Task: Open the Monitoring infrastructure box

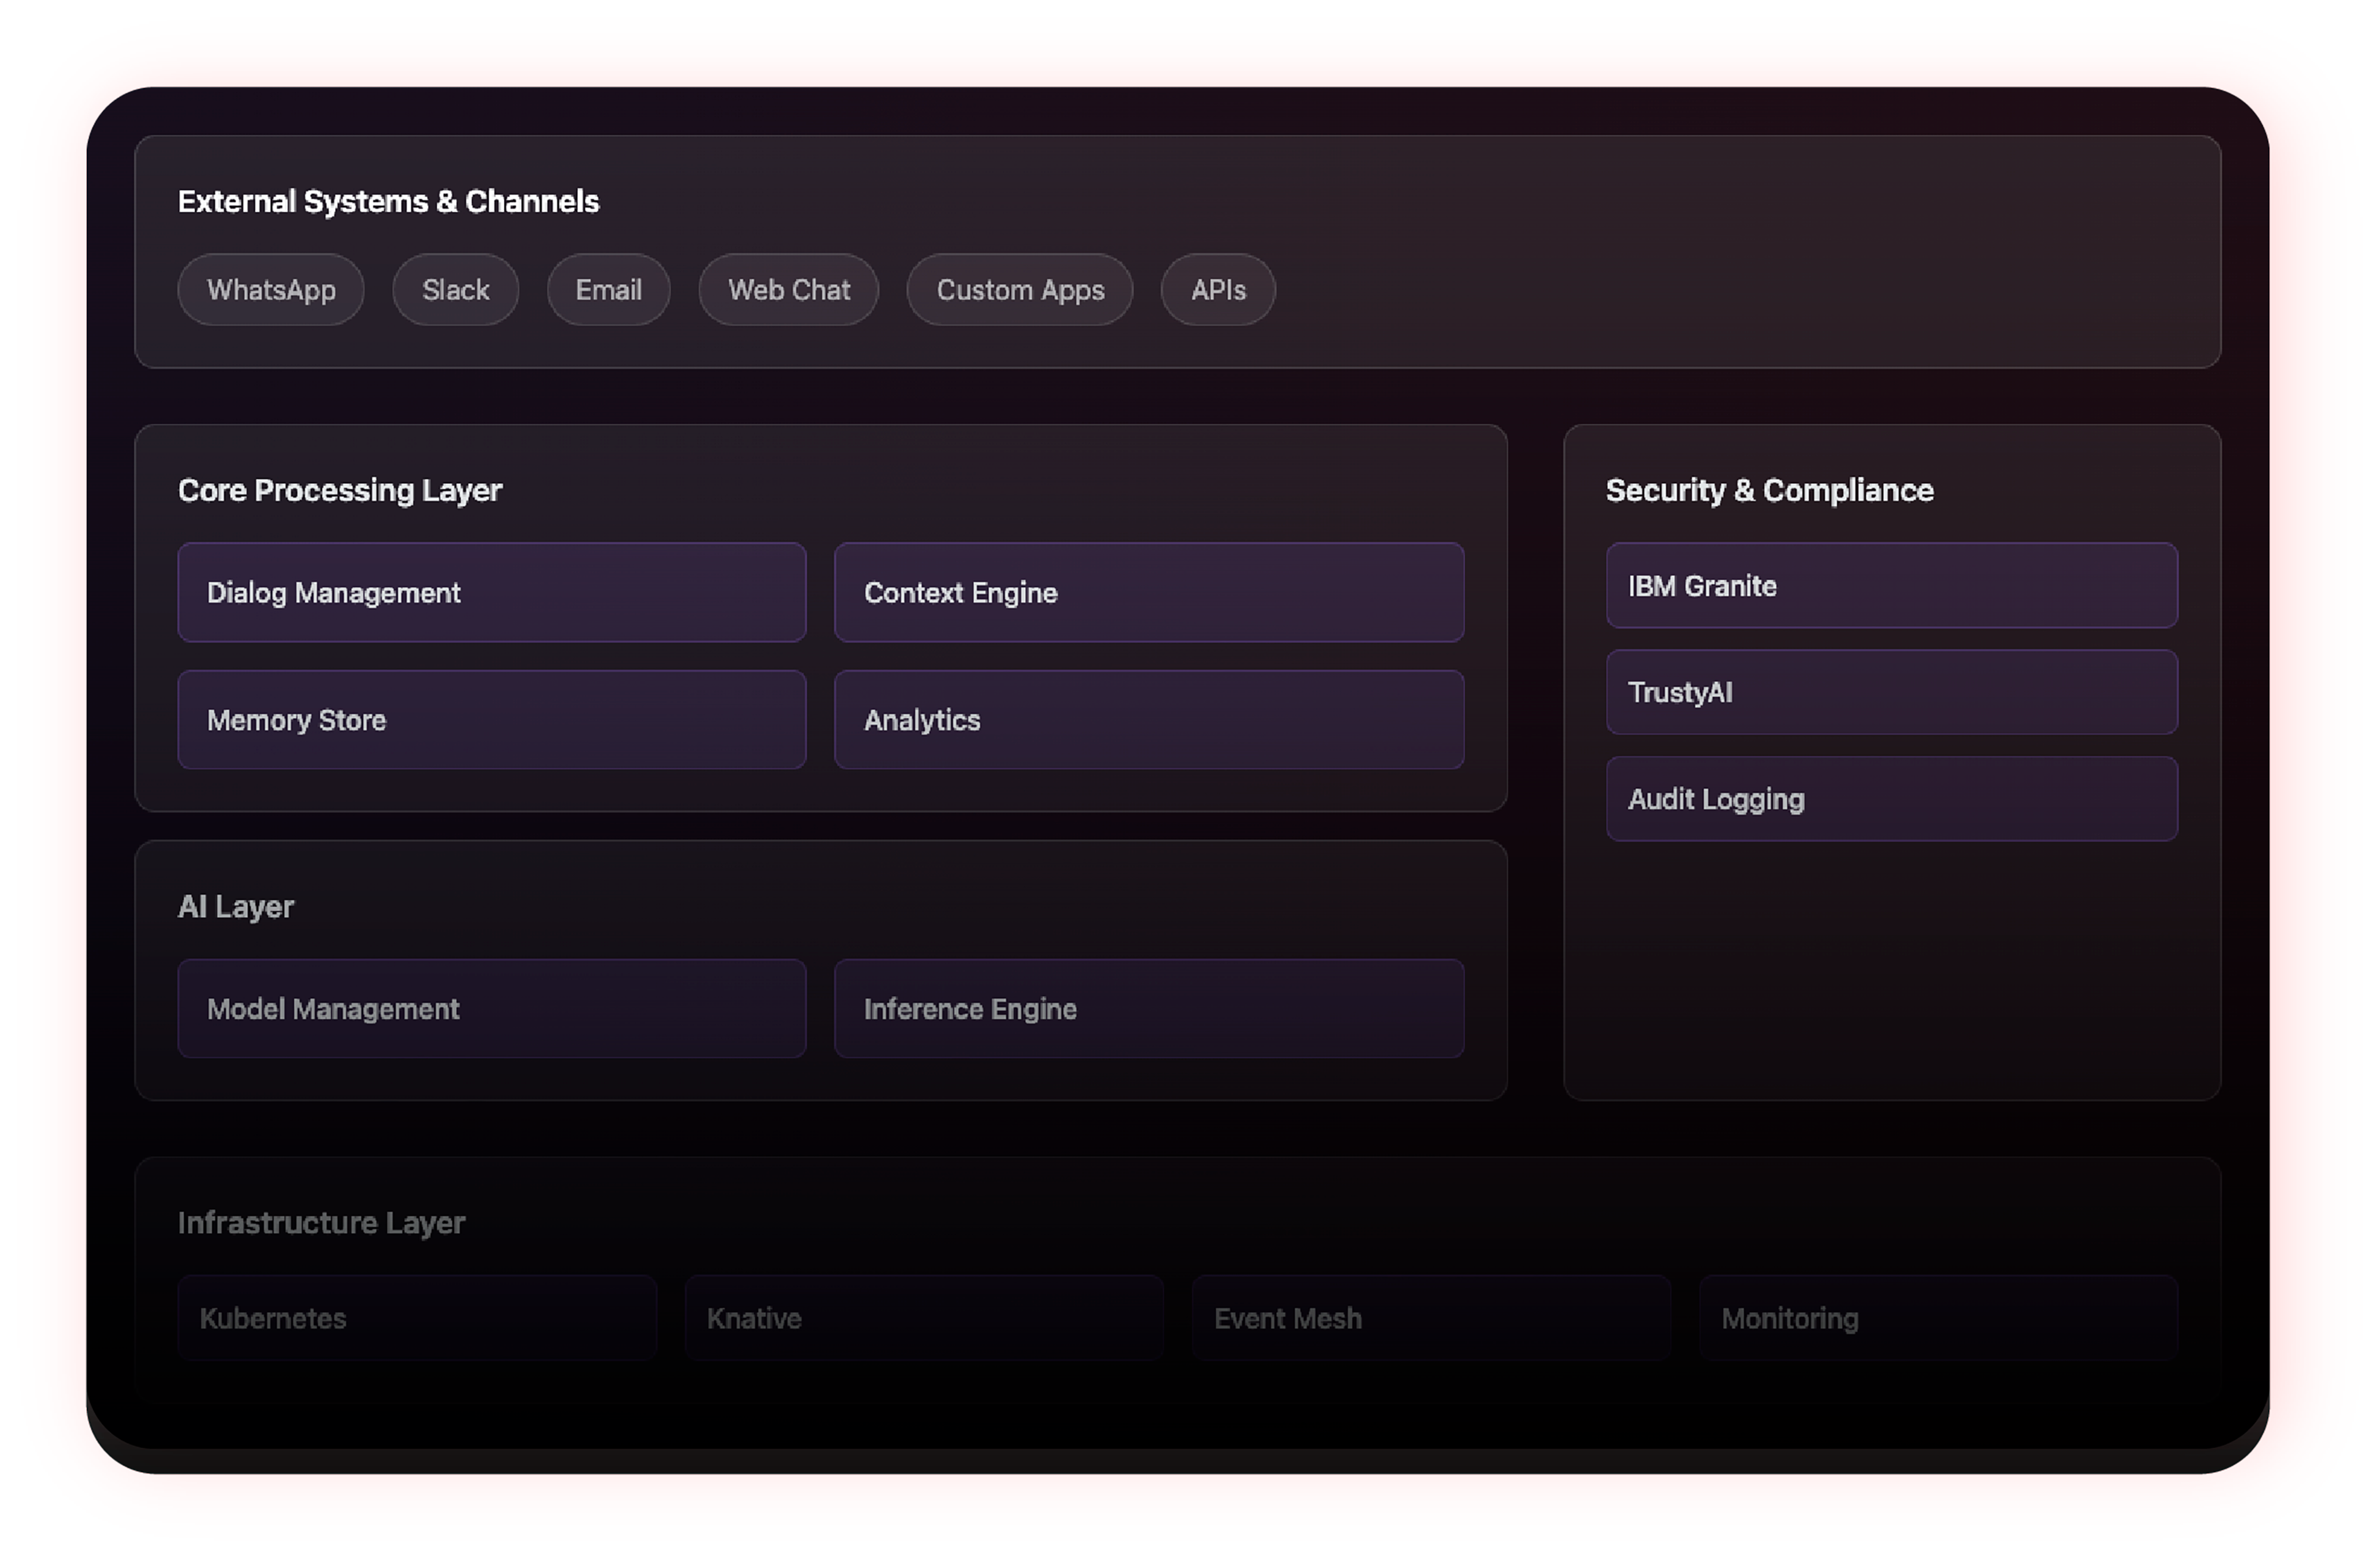Action: point(1937,1318)
